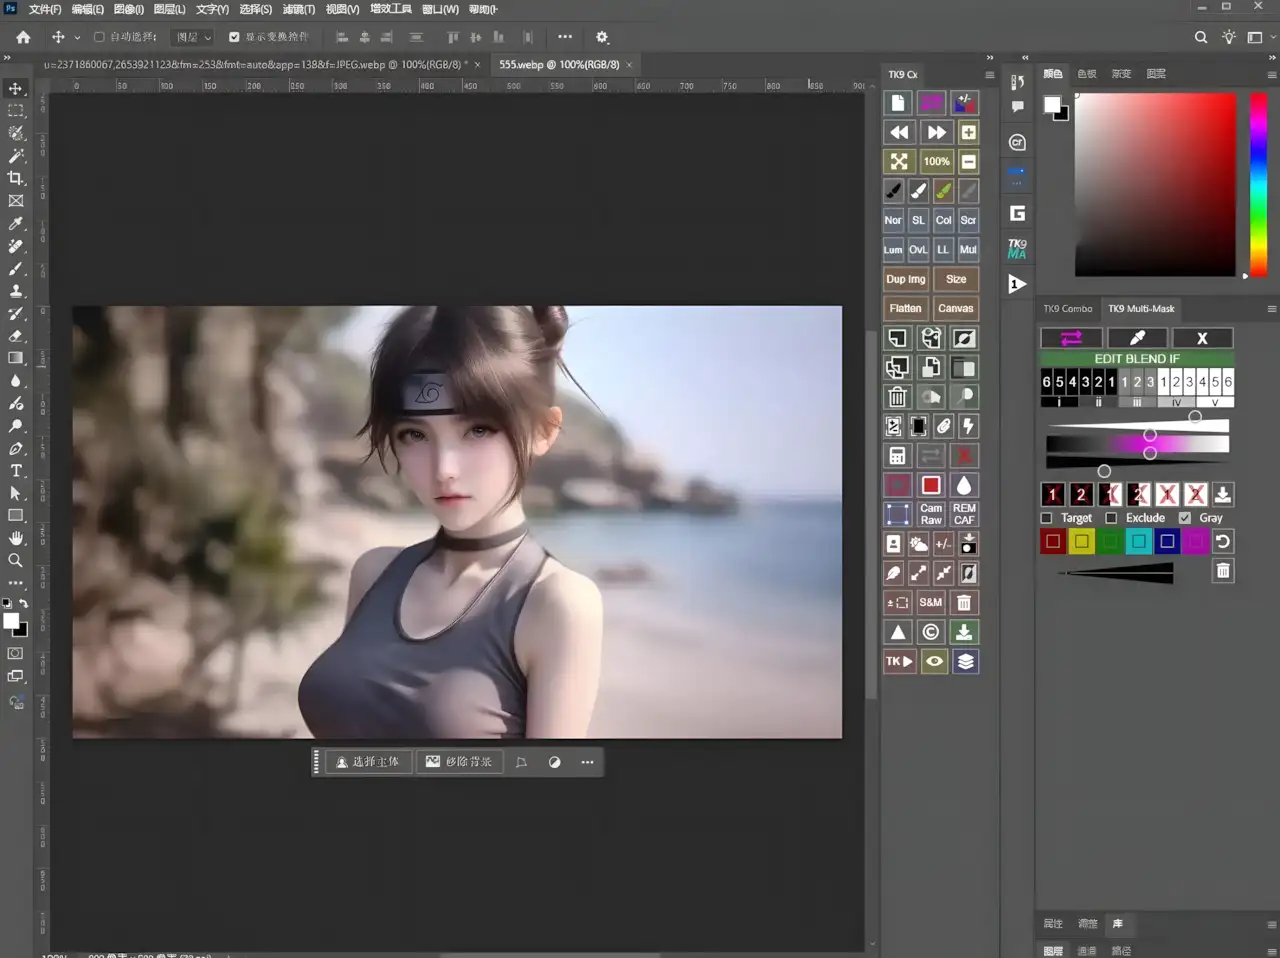1280x958 pixels.
Task: Click the cyan color swatch in Multi-Mask
Action: point(1138,541)
